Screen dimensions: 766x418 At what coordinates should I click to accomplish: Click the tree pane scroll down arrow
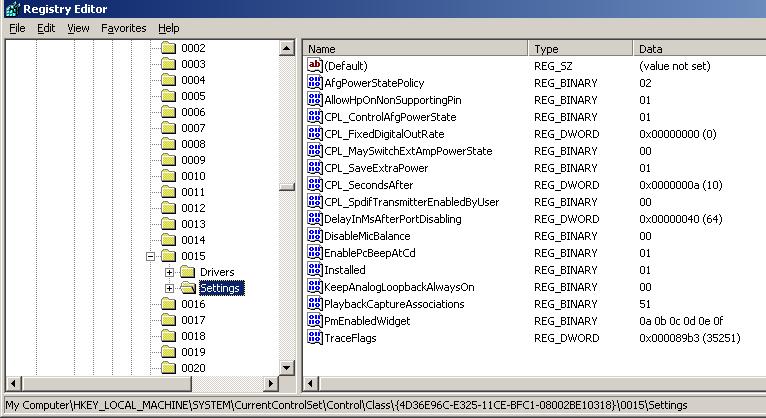(287, 368)
